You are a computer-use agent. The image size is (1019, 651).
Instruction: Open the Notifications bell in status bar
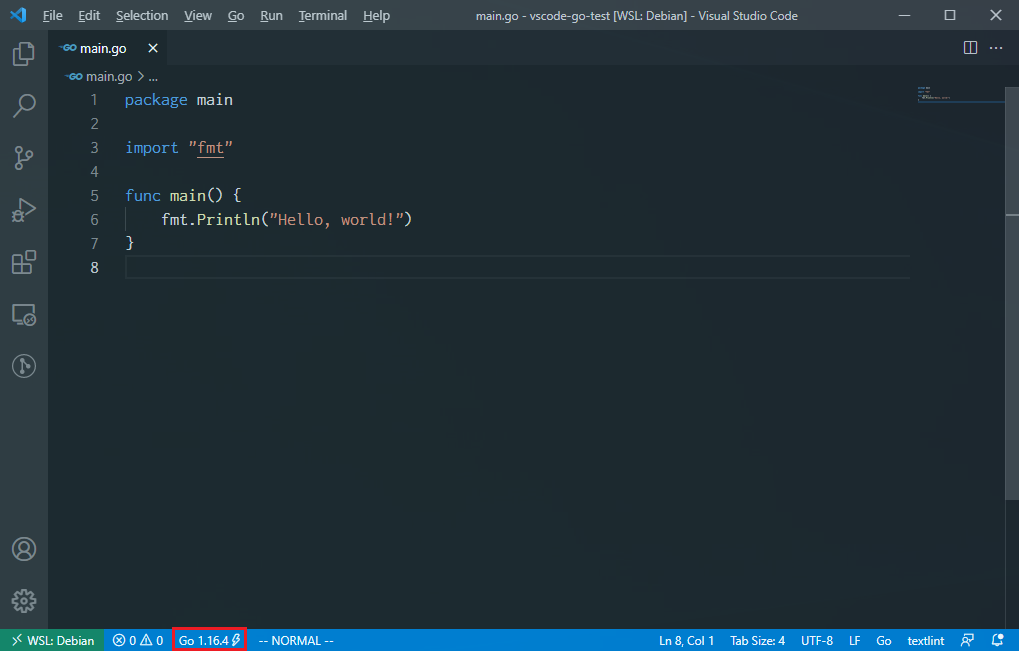(x=996, y=640)
